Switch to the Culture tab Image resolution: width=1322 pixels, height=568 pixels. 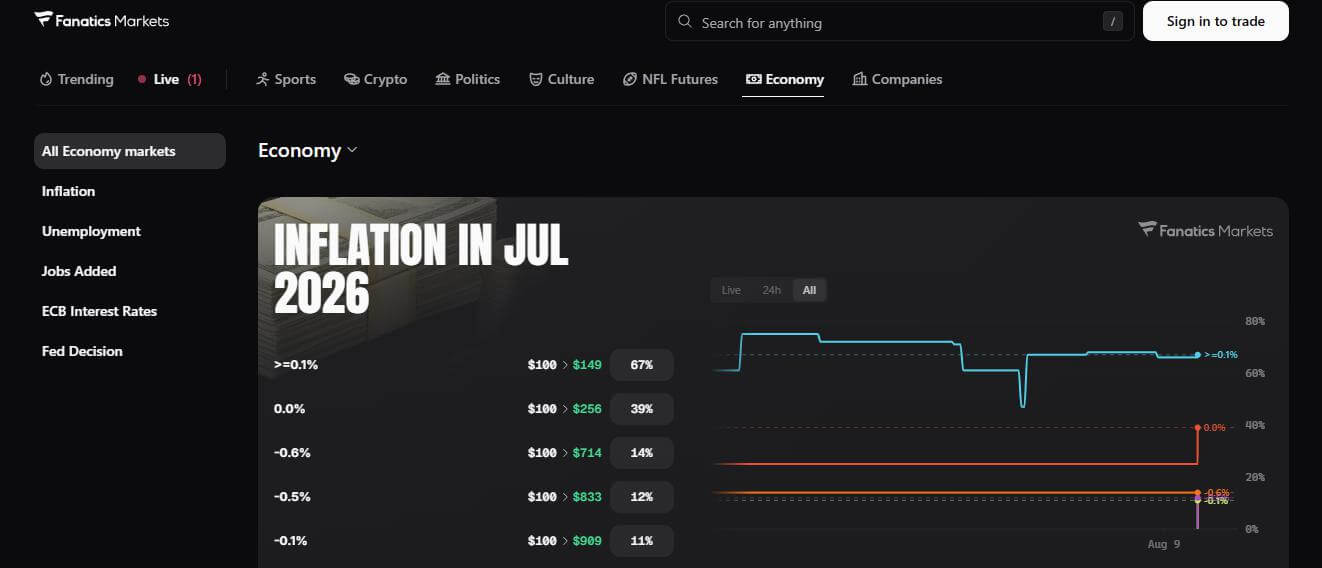point(561,79)
